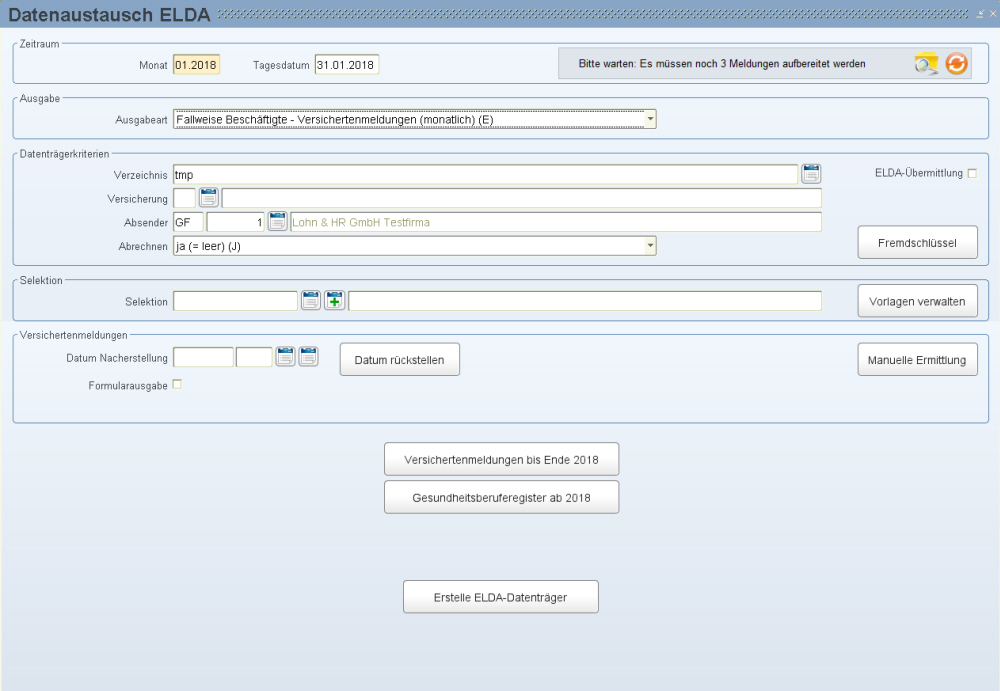1000x691 pixels.
Task: Close the Datenaustausch ELDA window
Action: [992, 13]
